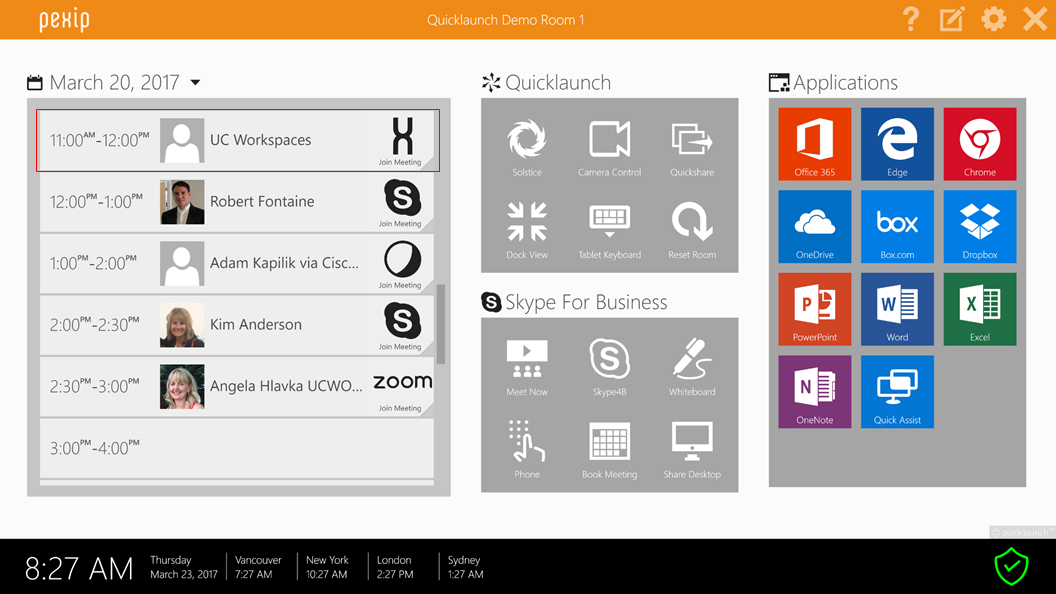Open Excel tile
This screenshot has width=1056, height=594.
(980, 309)
